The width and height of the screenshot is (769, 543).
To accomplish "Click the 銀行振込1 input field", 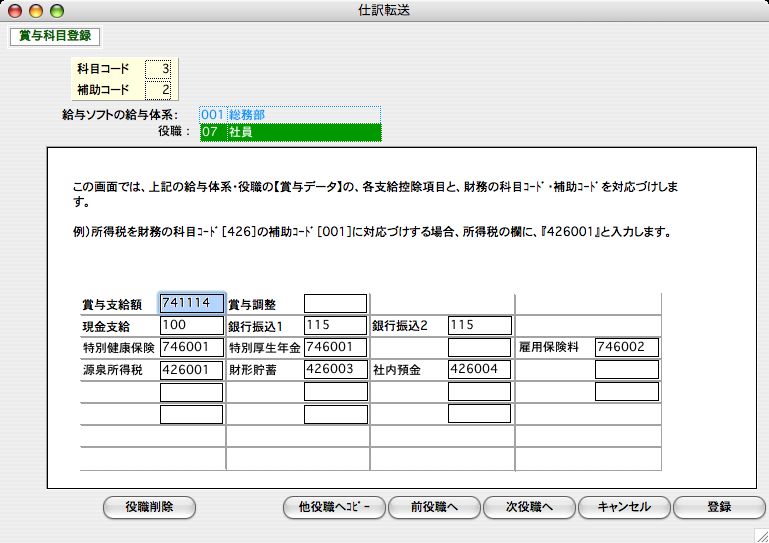I will (335, 325).
